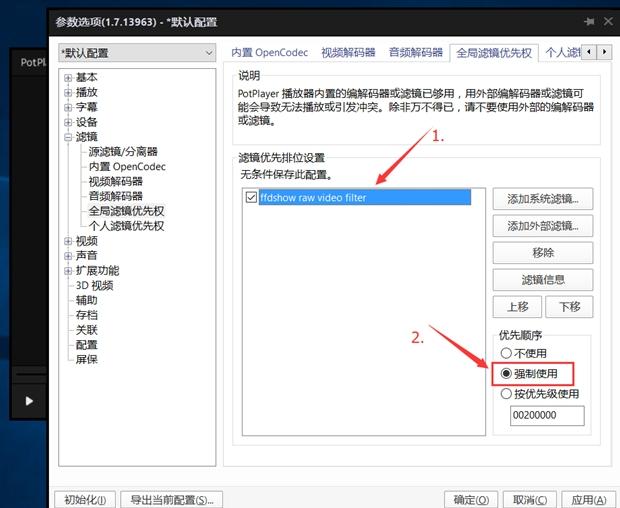Switch to 内置 OpenCodec tab

269,53
